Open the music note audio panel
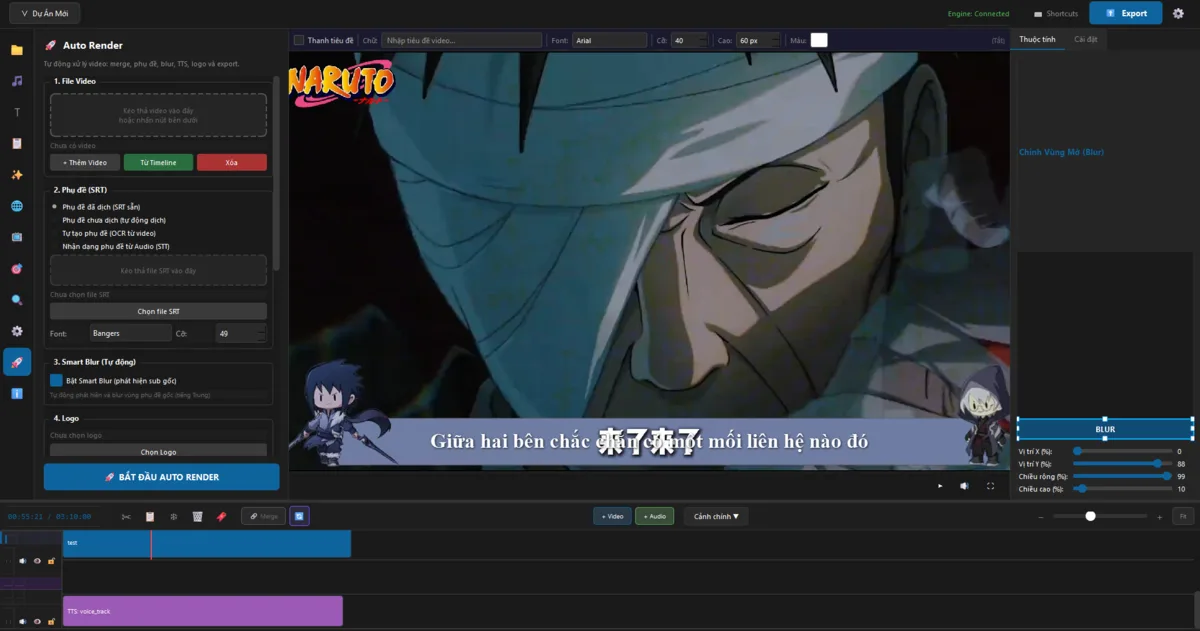This screenshot has width=1200, height=631. pos(17,80)
